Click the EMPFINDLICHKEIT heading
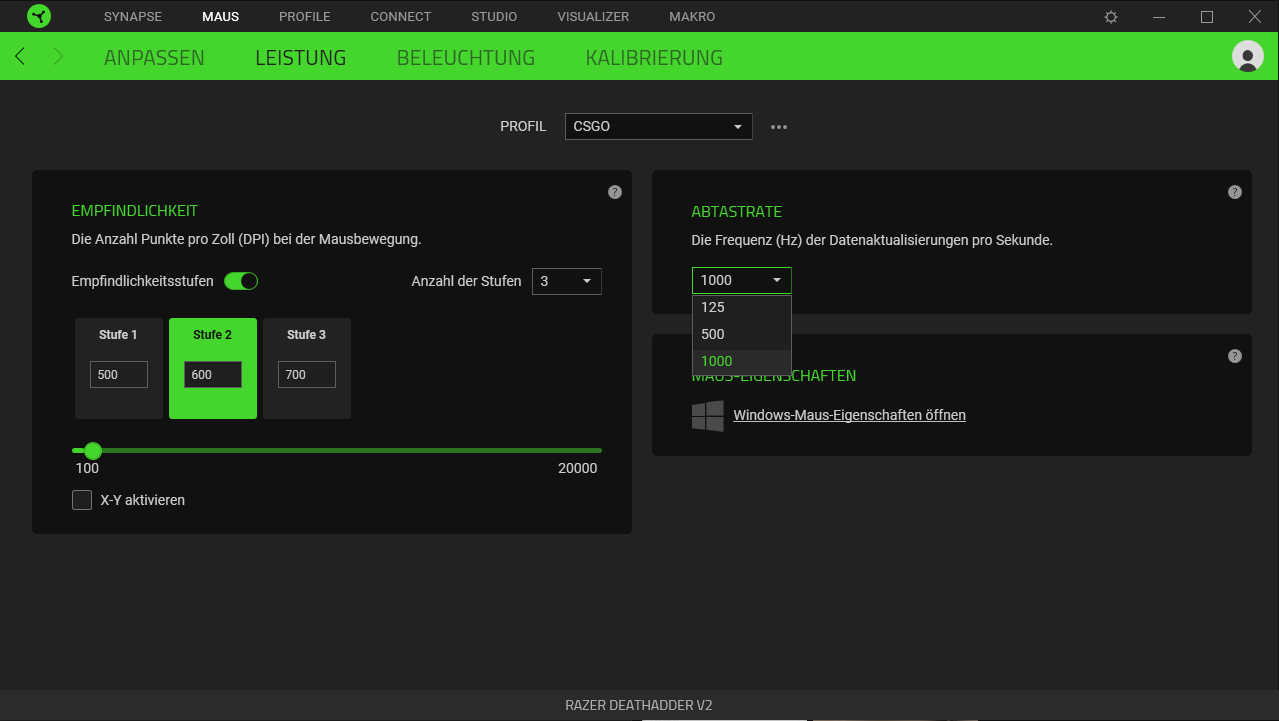Screen dimensions: 1279x721 135,211
